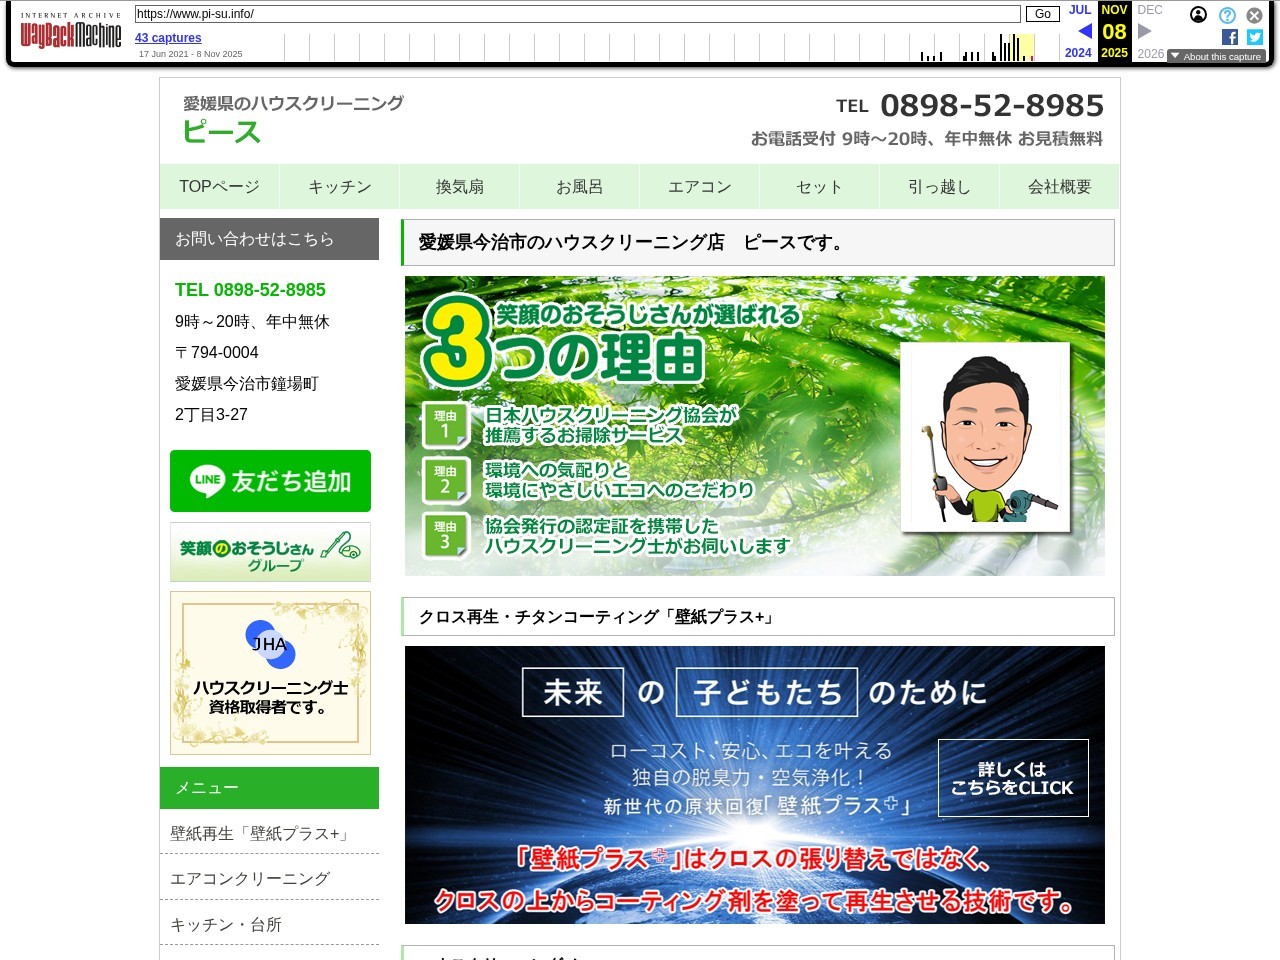1280x960 pixels.
Task: Open 笑顔のおそうじさん グループ banner
Action: 270,552
